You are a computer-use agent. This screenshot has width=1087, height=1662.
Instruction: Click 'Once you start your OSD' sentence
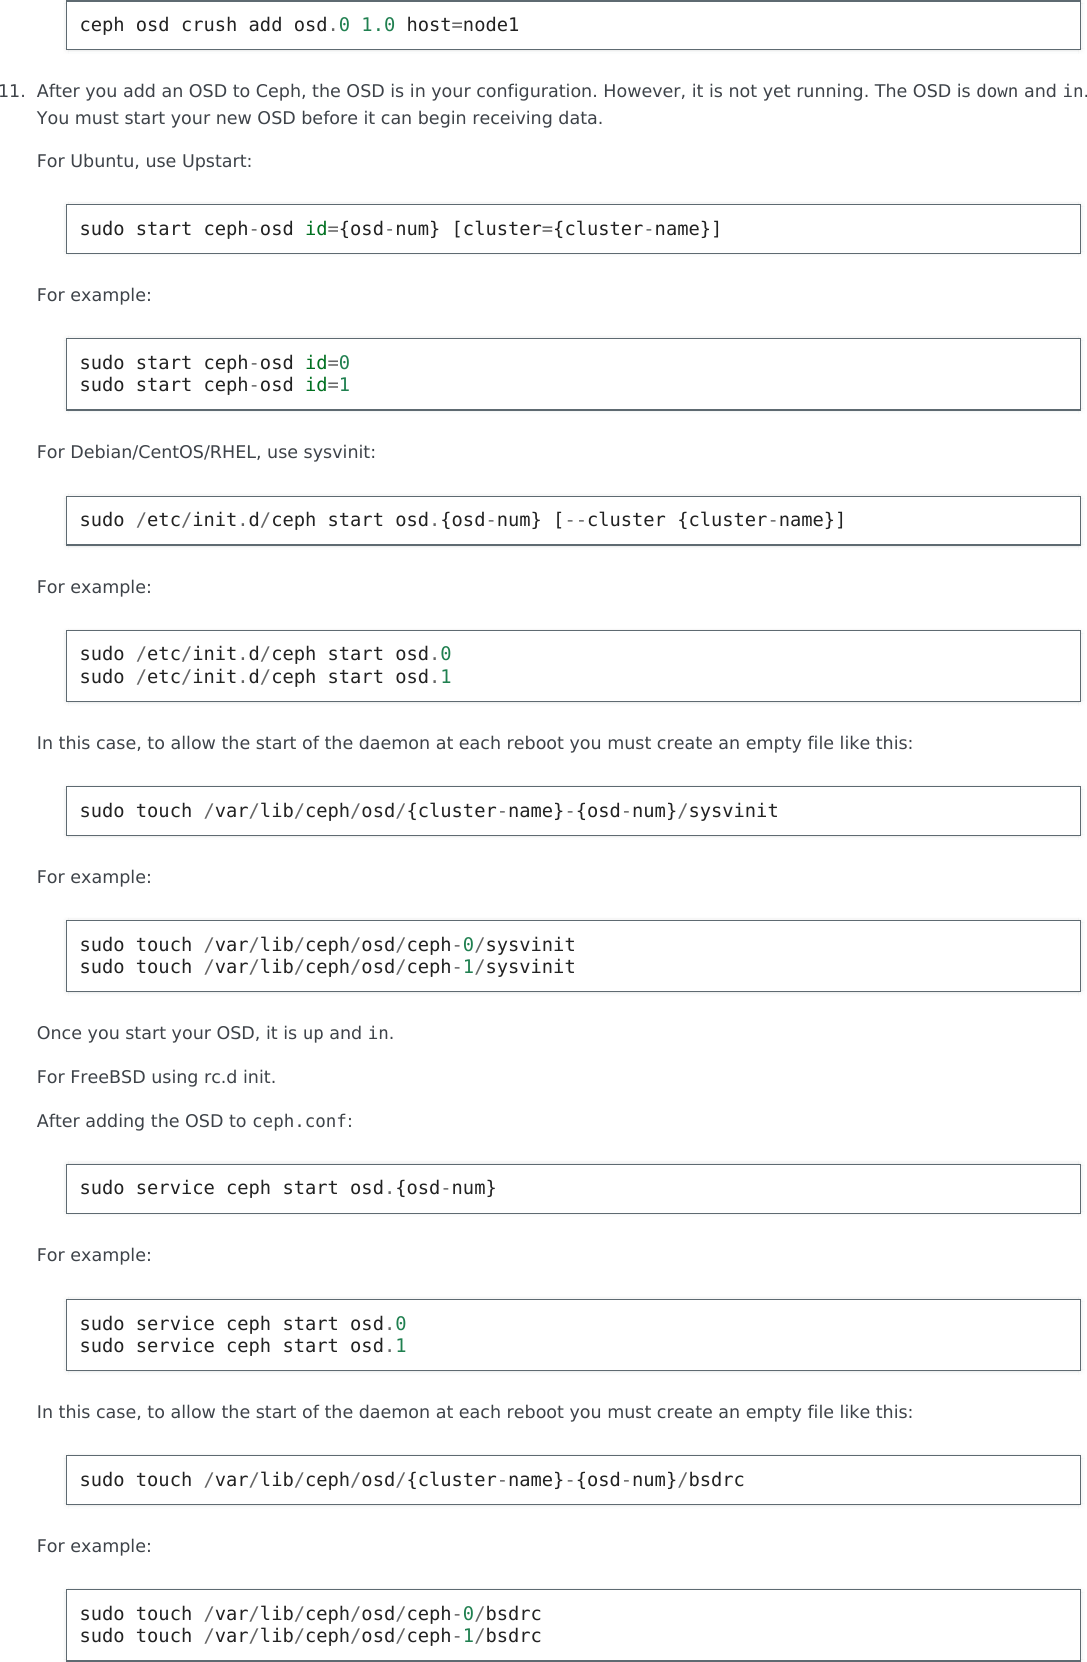coord(215,1033)
